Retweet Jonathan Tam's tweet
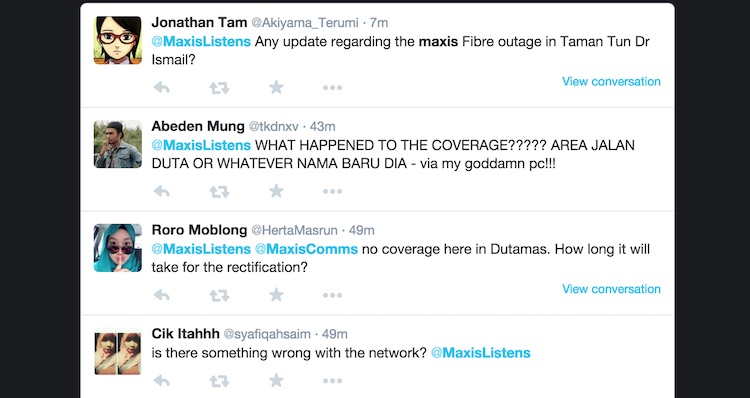 coord(219,88)
